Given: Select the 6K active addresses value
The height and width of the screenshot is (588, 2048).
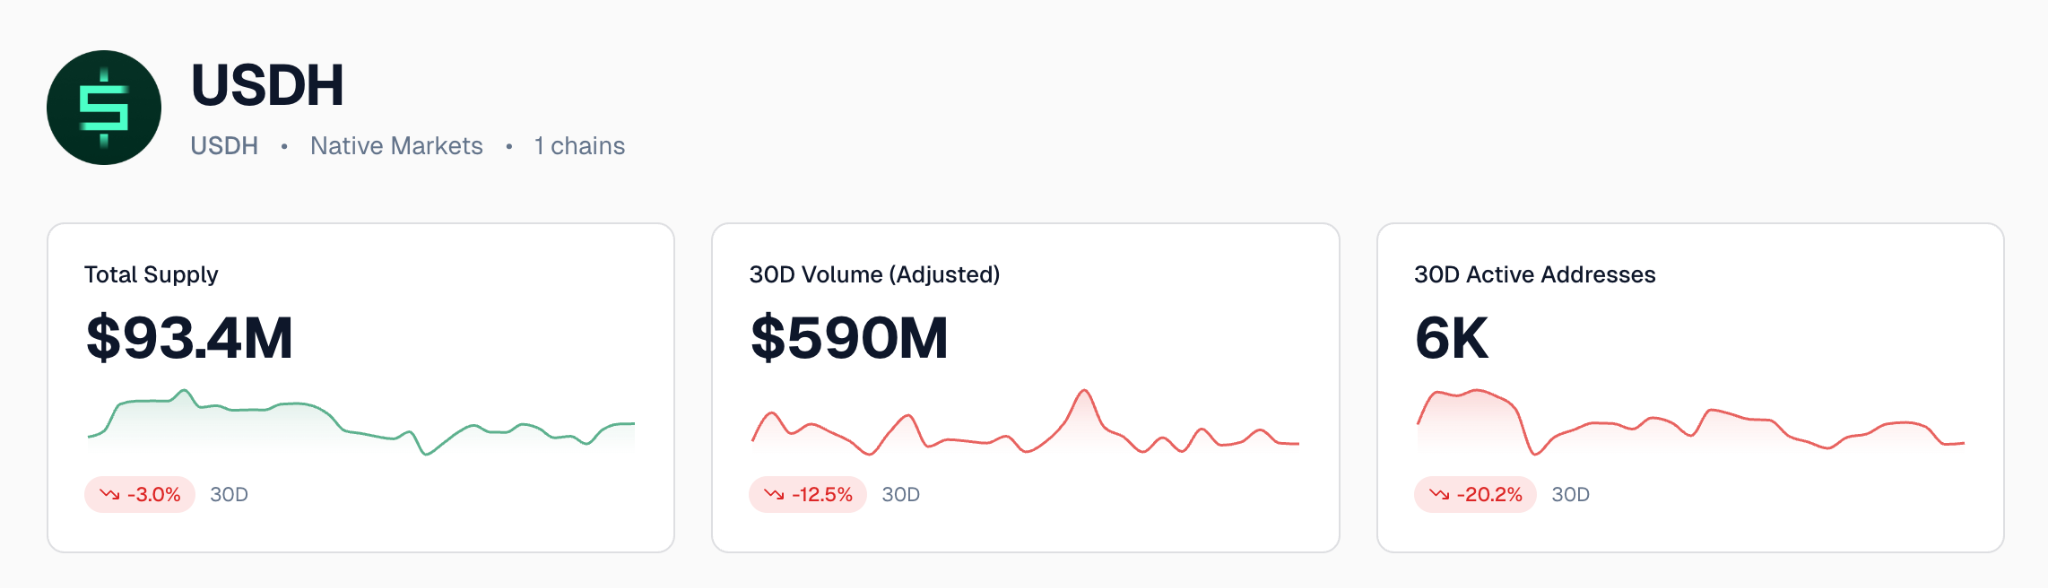Looking at the screenshot, I should pyautogui.click(x=1451, y=338).
